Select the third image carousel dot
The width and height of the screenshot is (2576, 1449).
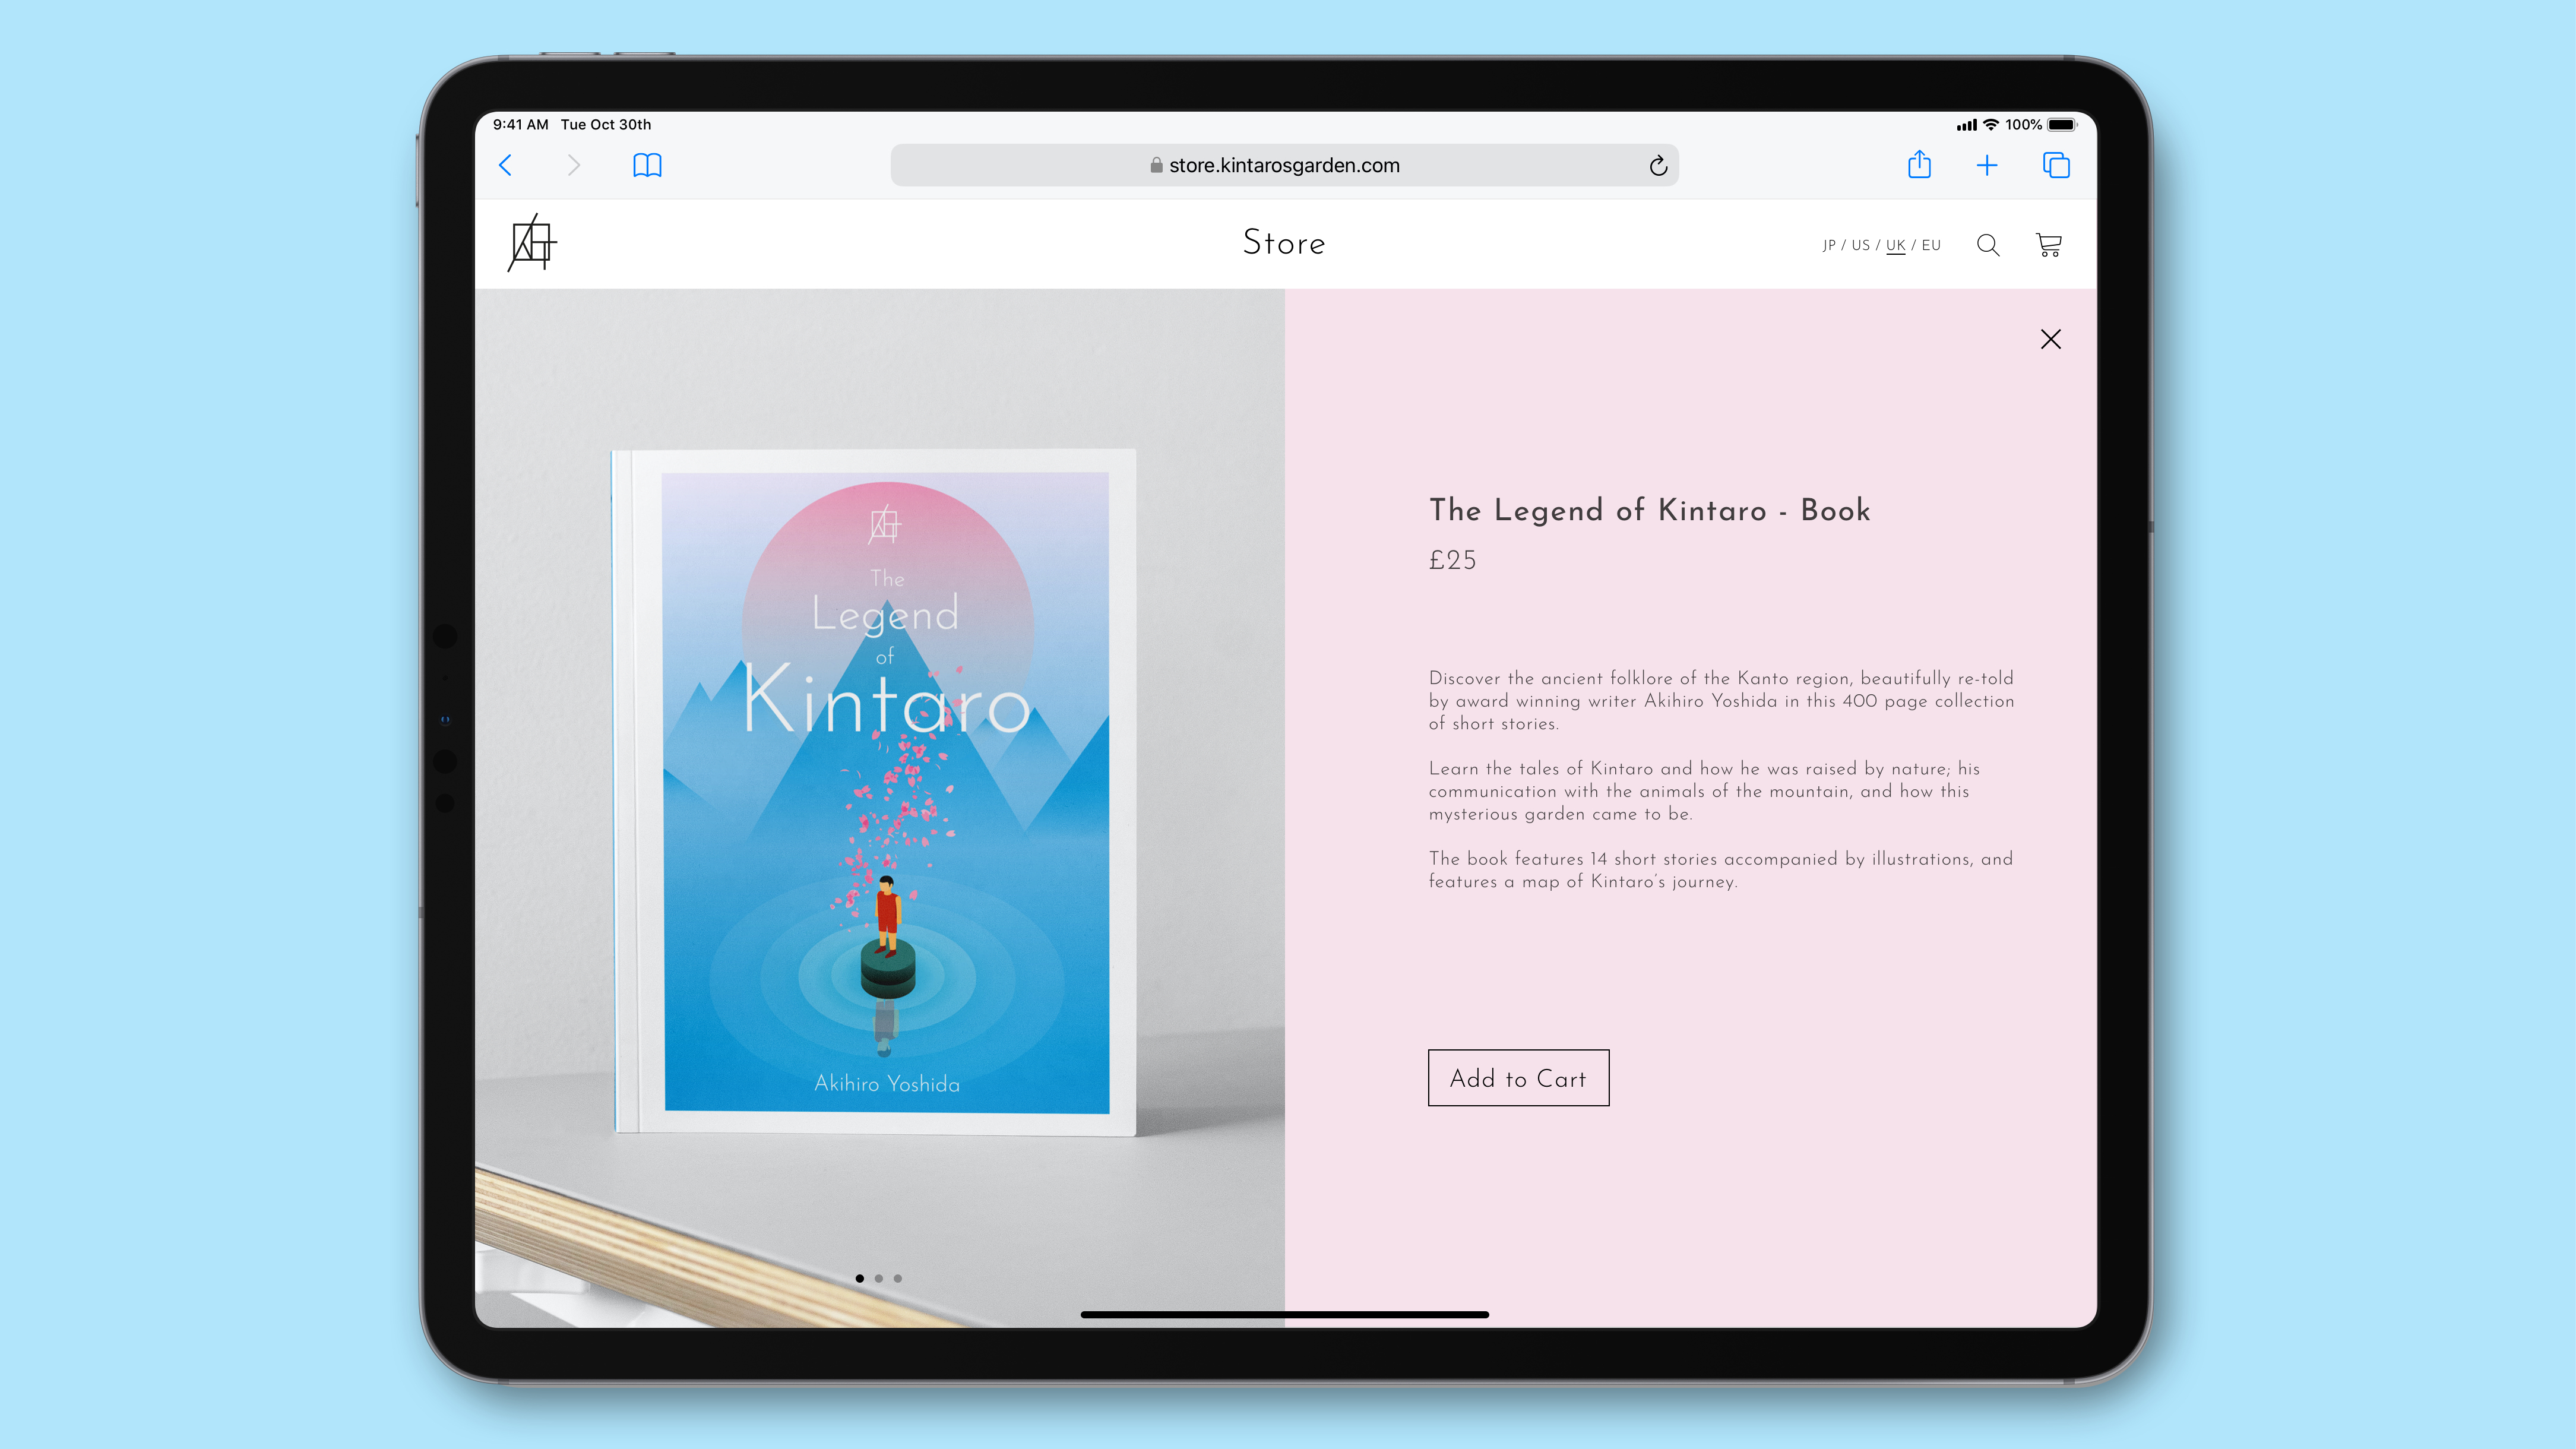(897, 1278)
